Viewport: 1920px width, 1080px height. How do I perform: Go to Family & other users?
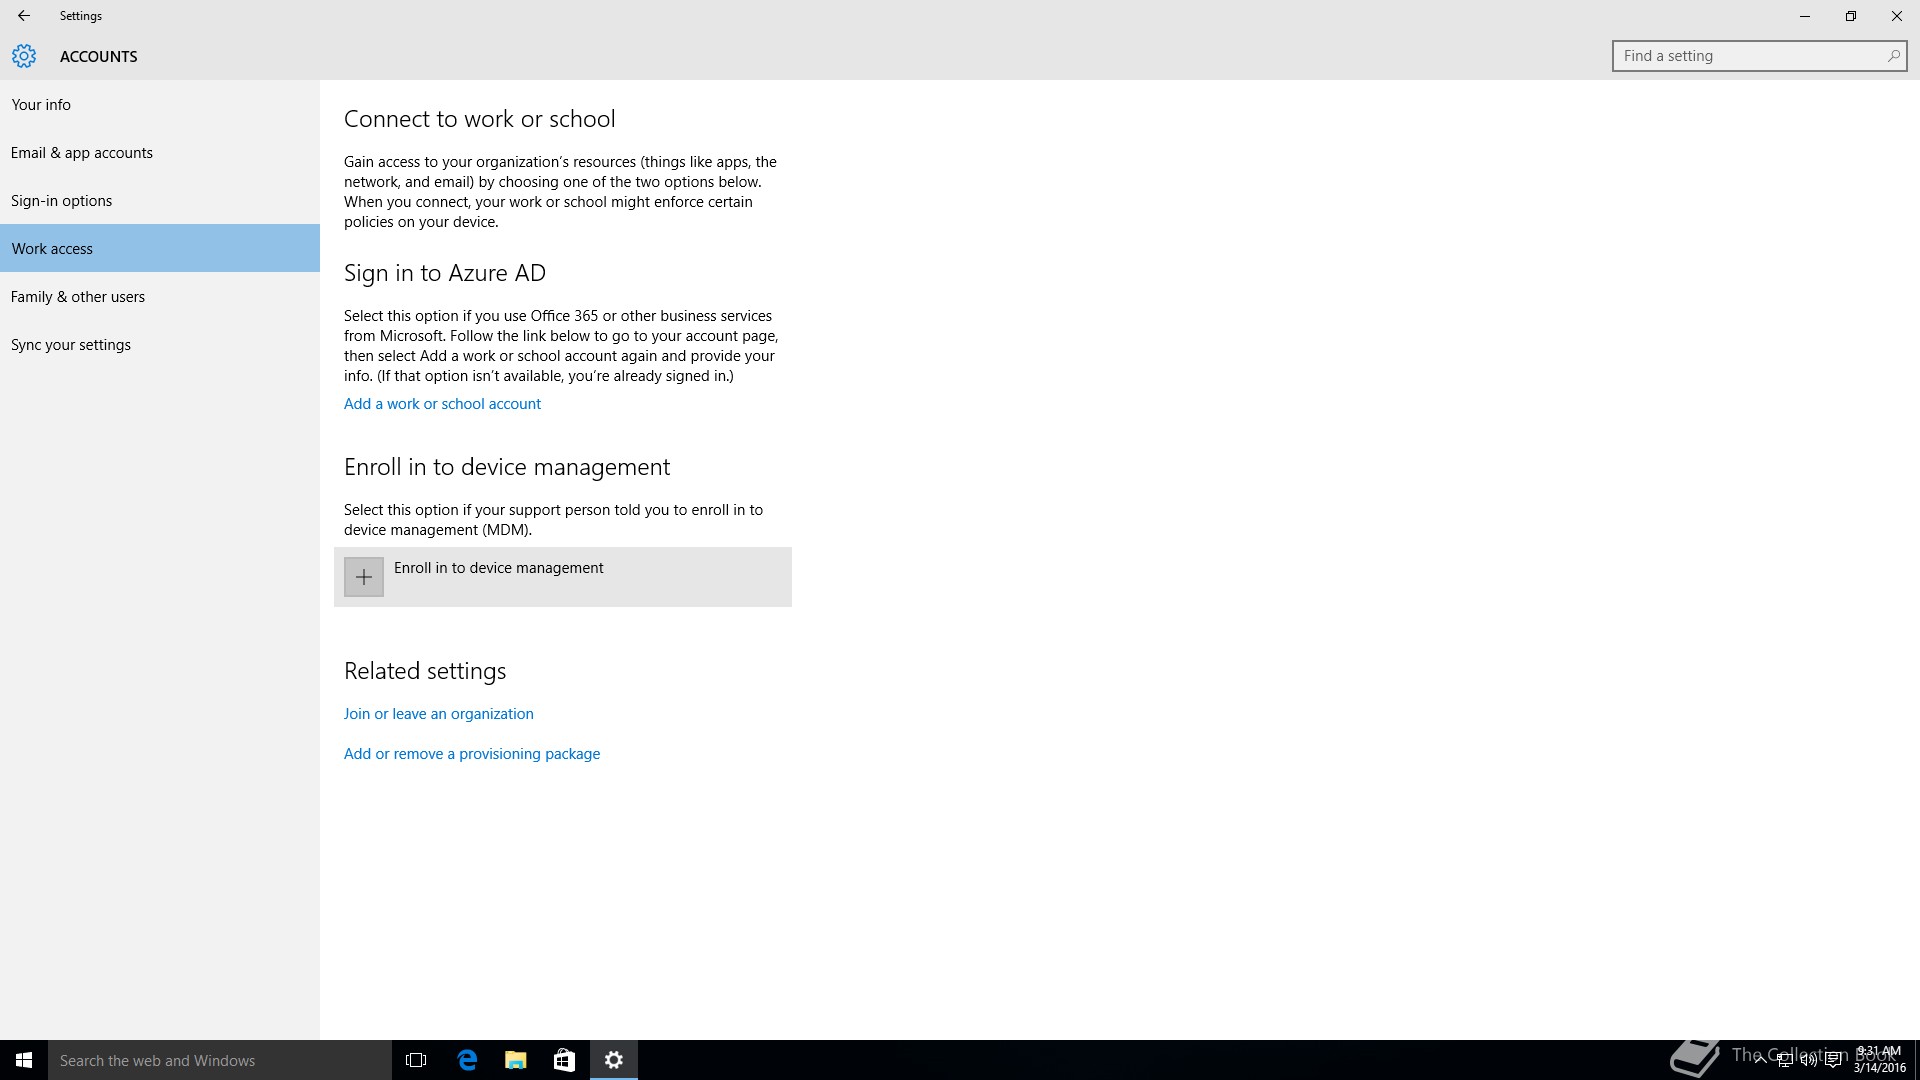tap(78, 296)
